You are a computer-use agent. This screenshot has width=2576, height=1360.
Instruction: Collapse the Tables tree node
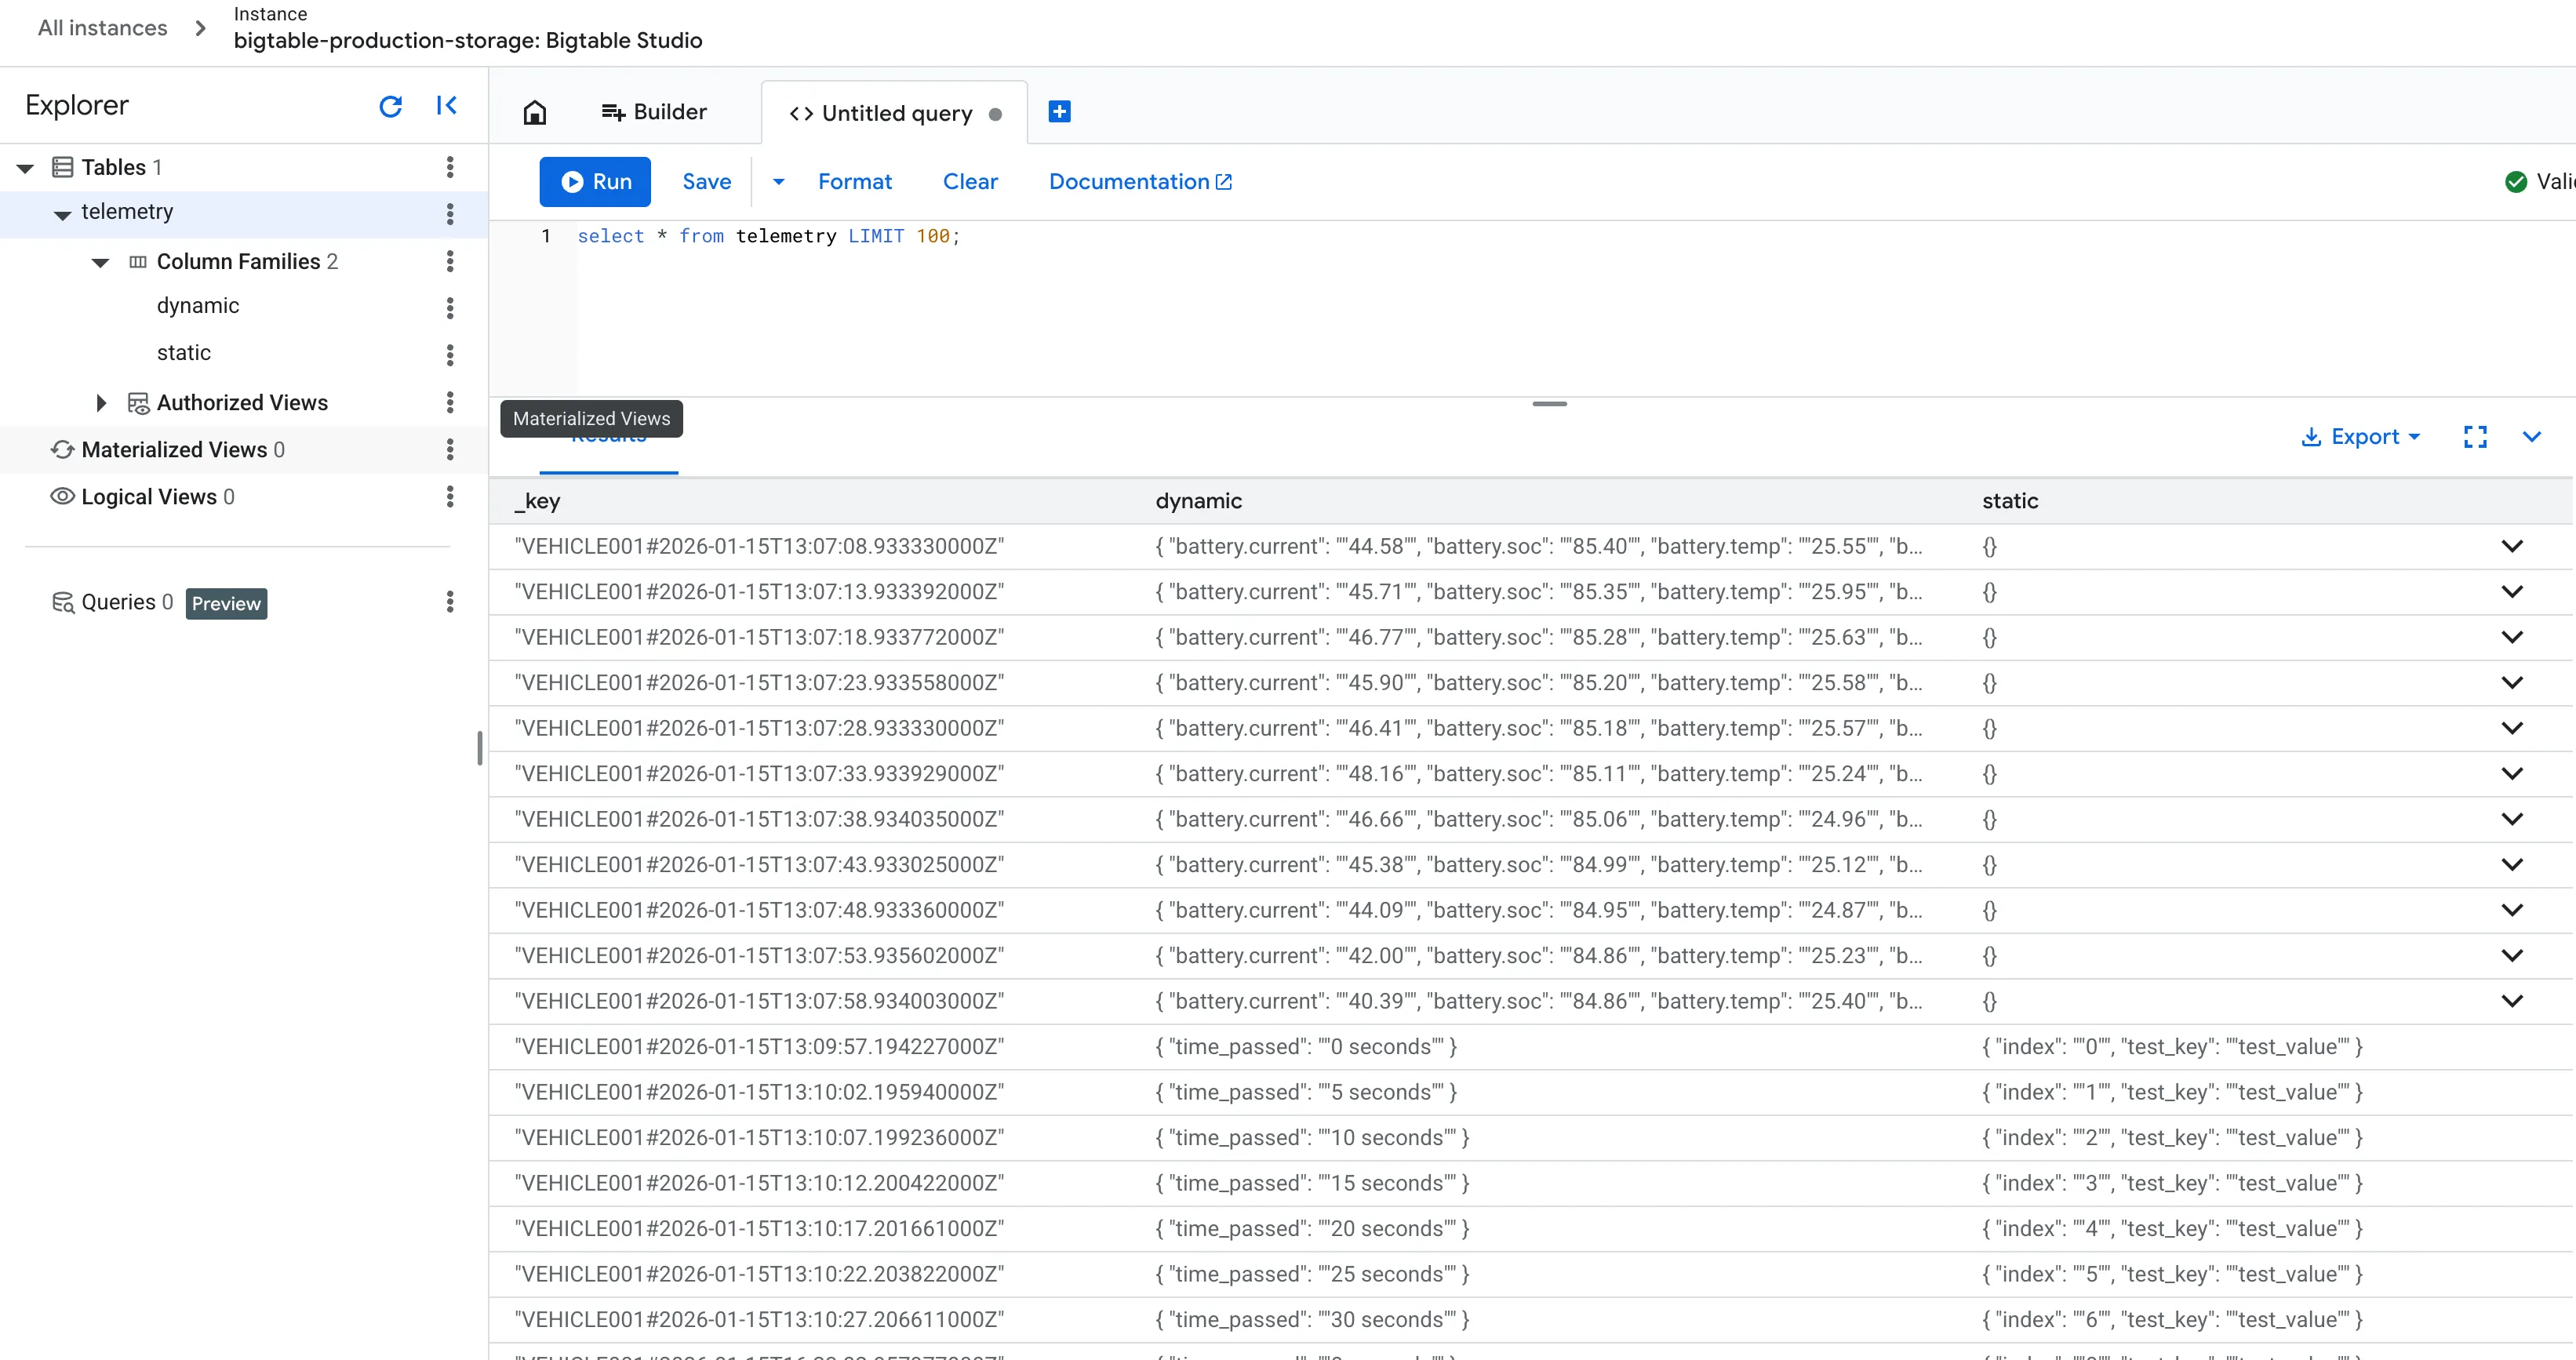tap(26, 168)
